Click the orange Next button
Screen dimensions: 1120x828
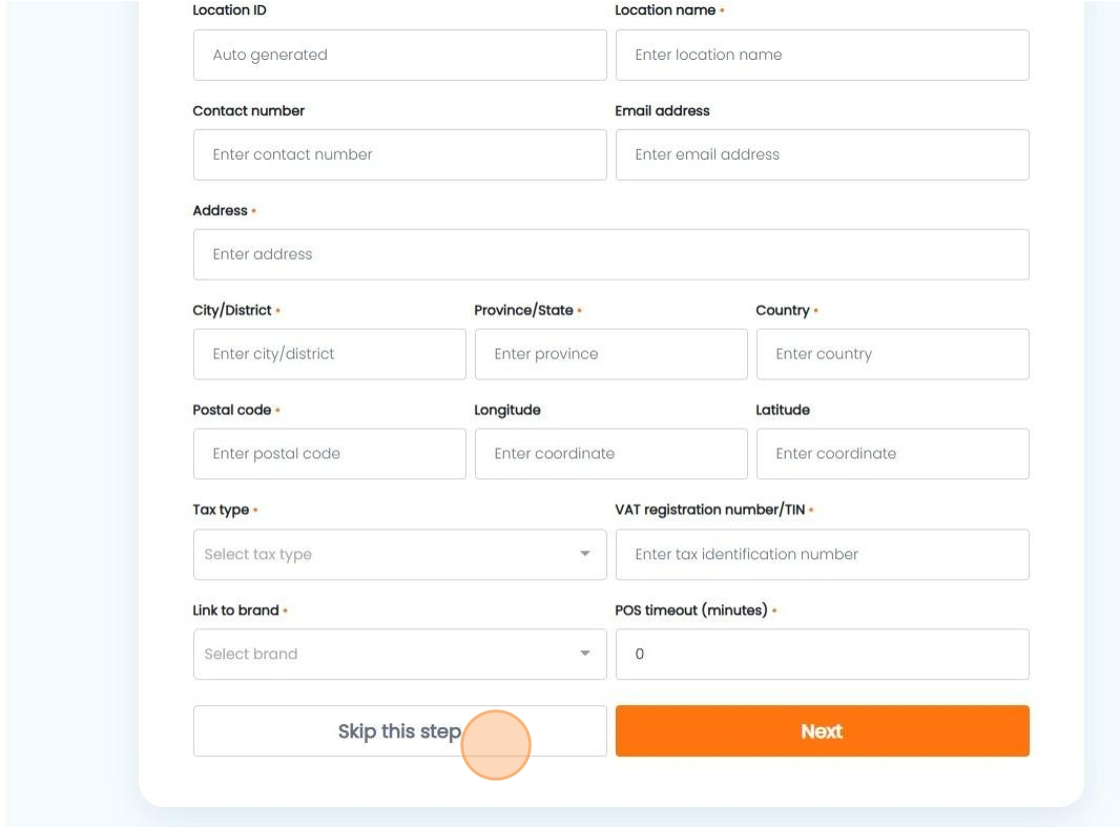point(822,731)
